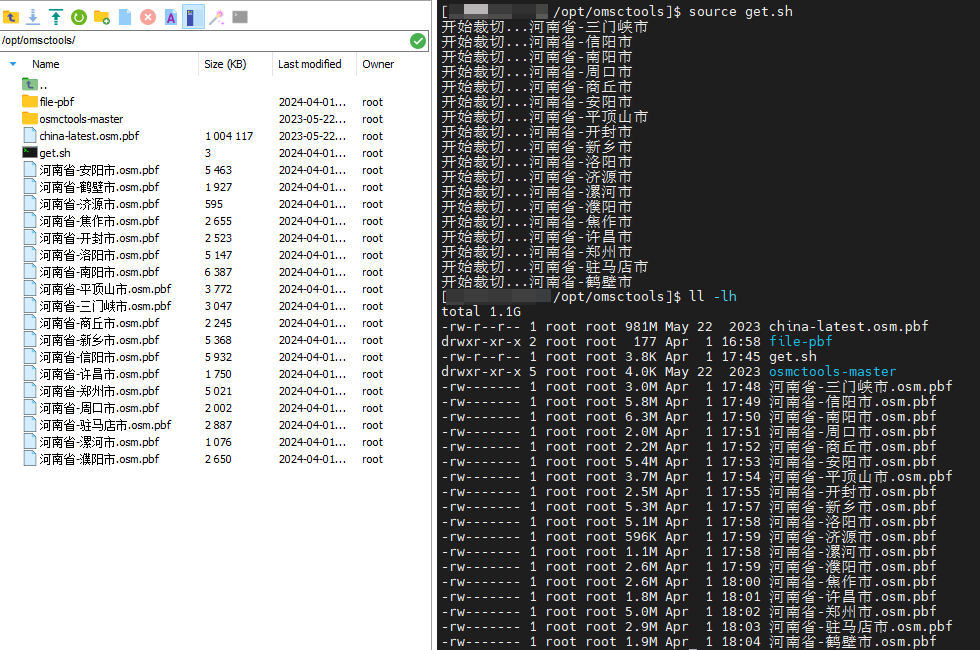The width and height of the screenshot is (980, 650).
Task: Click '开始裁切...河南省-驻马店市' terminal line
Action: point(545,267)
